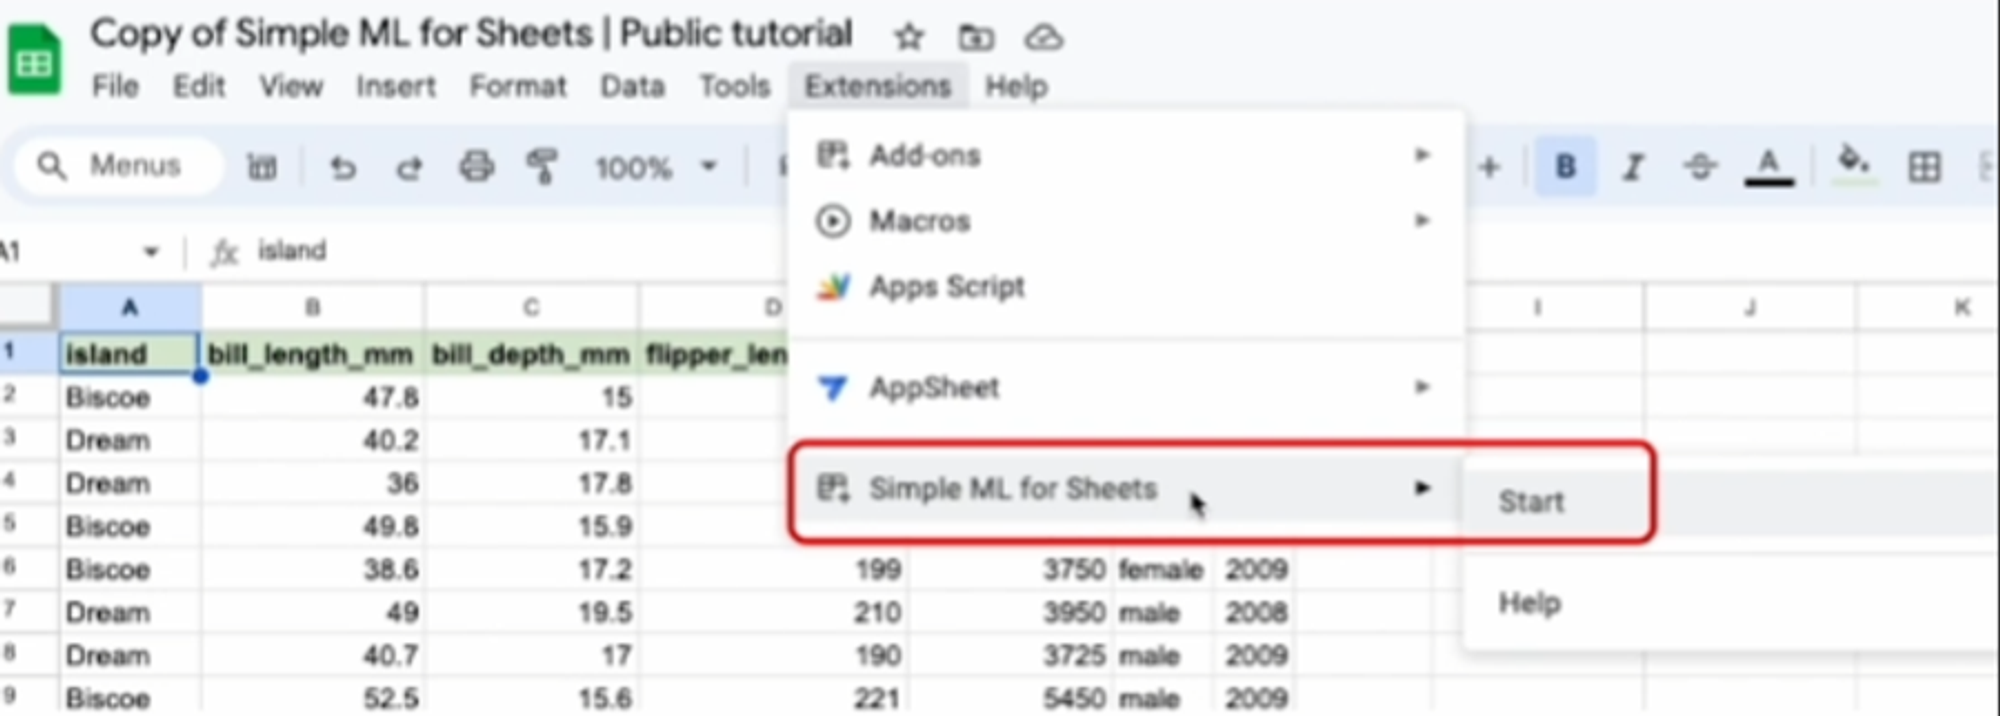Open the borders tool
The width and height of the screenshot is (2000, 716).
pyautogui.click(x=1924, y=167)
